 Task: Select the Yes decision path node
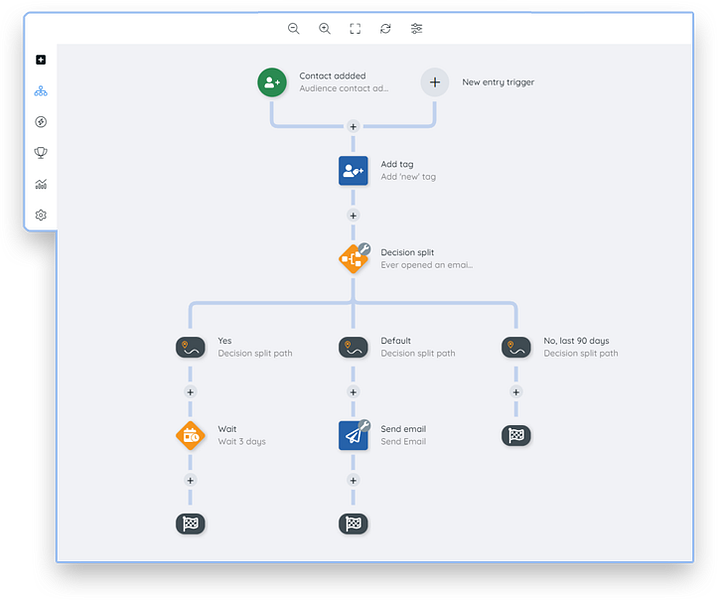tap(190, 348)
